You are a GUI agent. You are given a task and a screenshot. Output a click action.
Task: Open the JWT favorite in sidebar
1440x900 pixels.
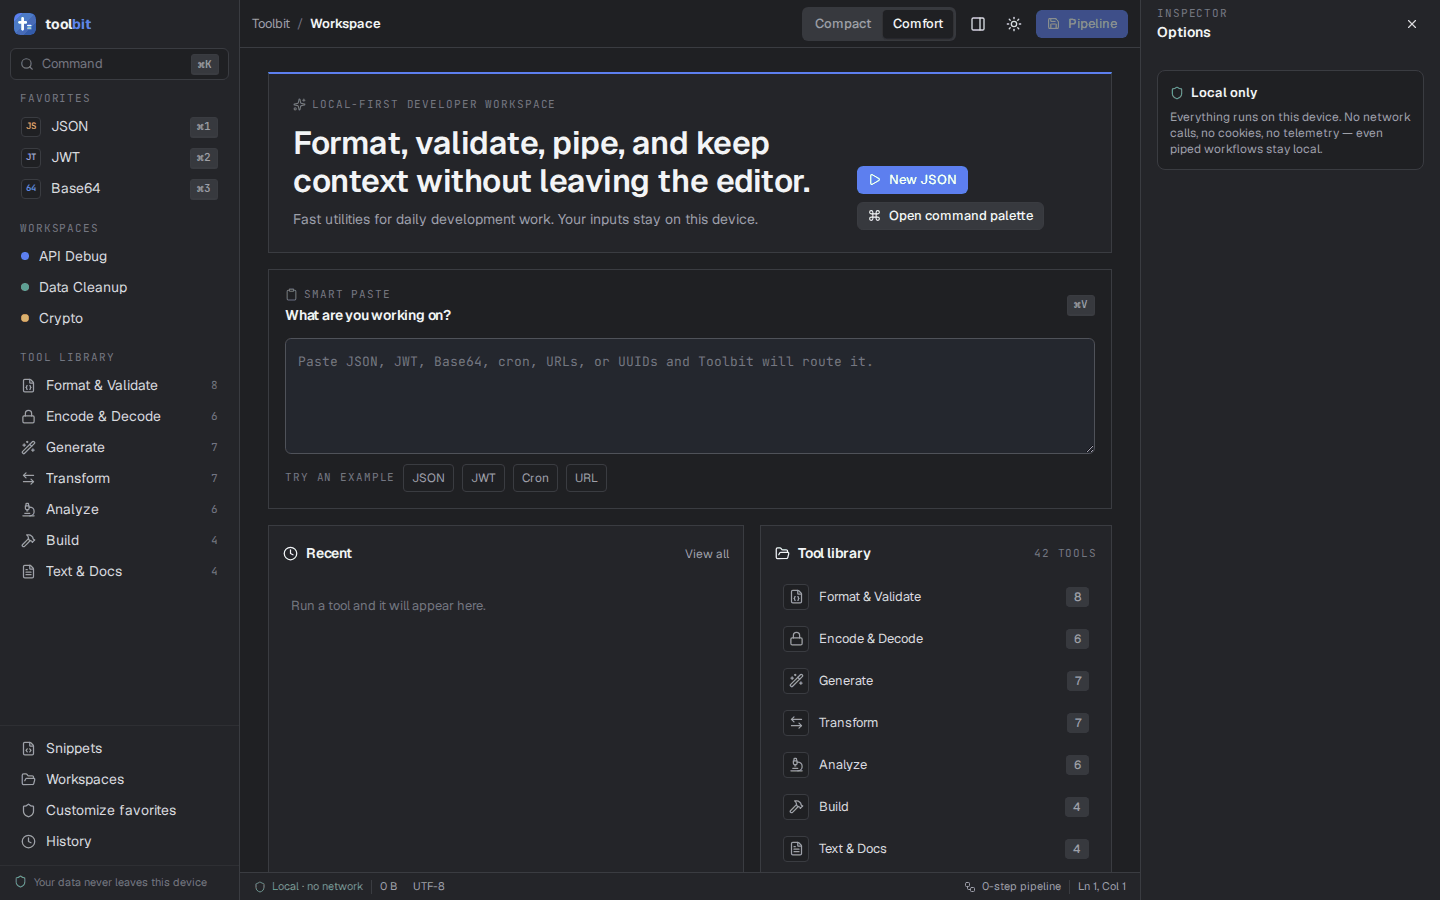[x=119, y=158]
